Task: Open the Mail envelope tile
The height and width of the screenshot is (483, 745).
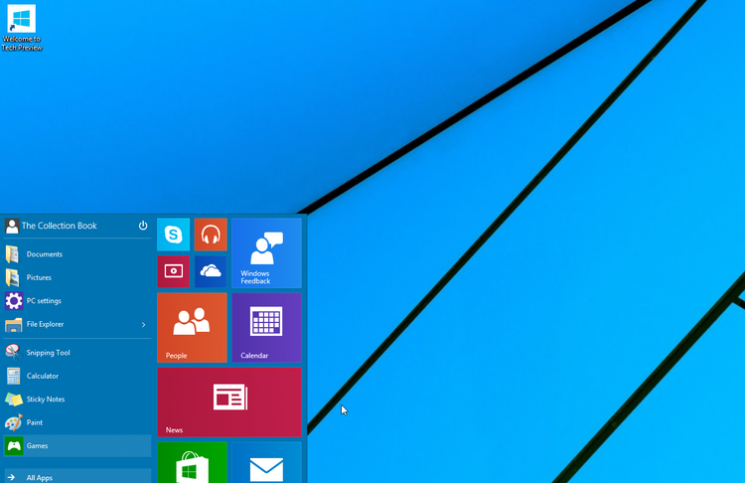Action: tap(267, 463)
